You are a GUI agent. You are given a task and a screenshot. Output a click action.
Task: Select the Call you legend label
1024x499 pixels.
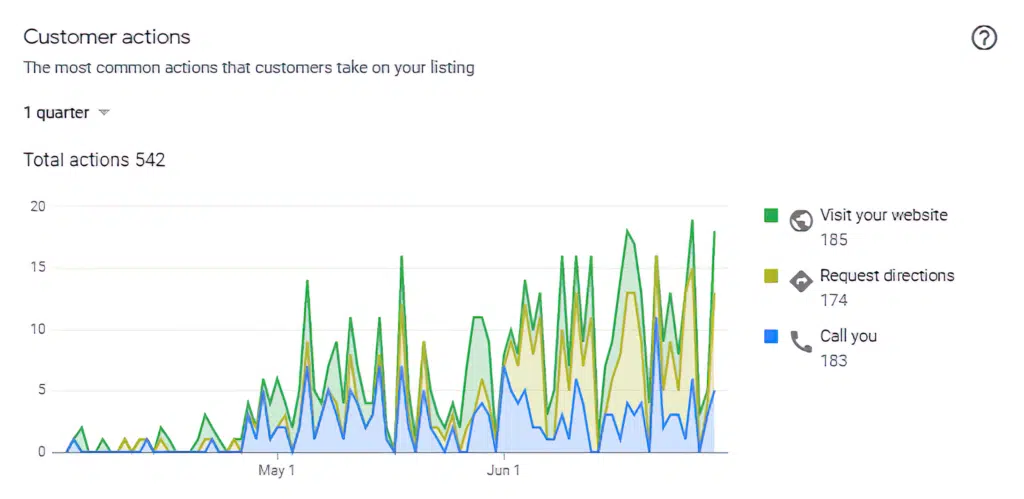click(x=848, y=337)
